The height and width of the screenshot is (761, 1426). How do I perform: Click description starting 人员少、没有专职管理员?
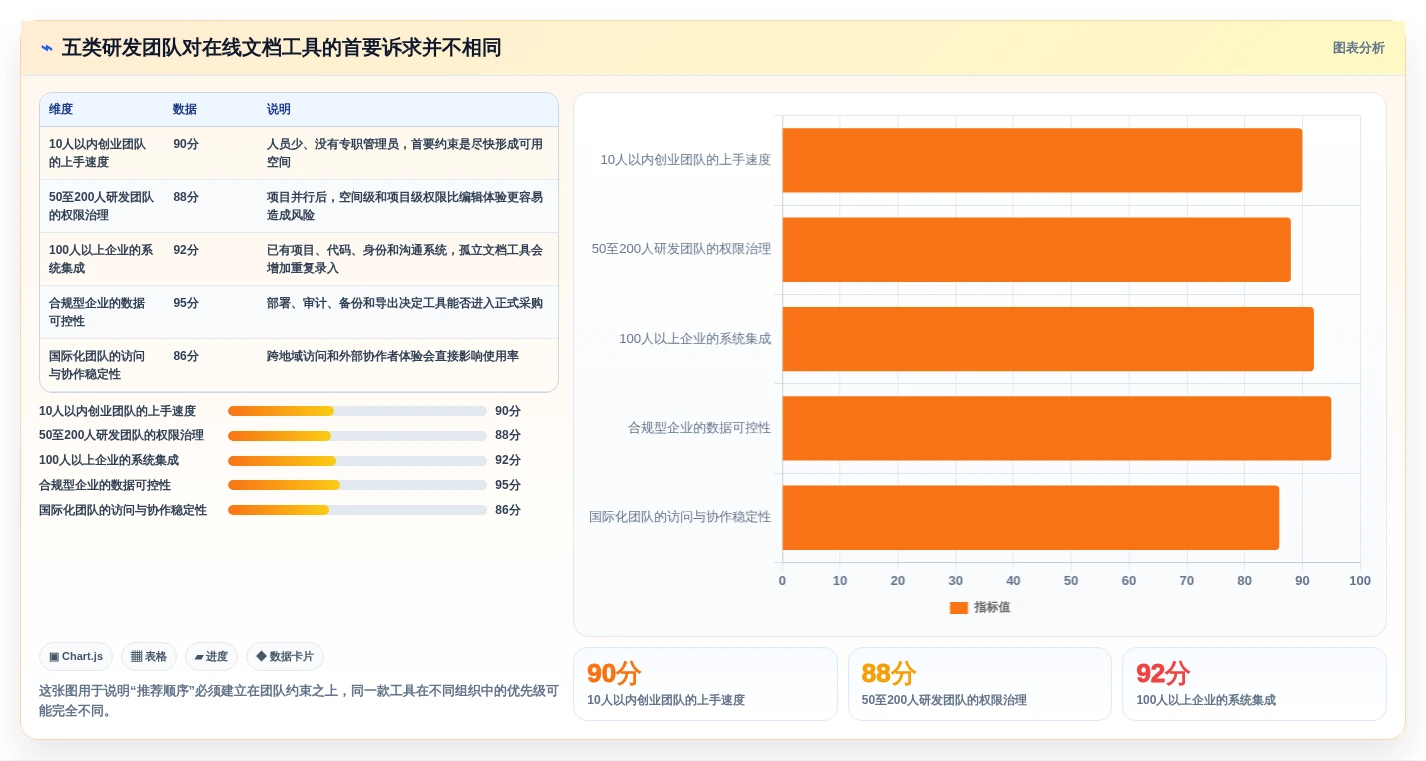coord(405,153)
